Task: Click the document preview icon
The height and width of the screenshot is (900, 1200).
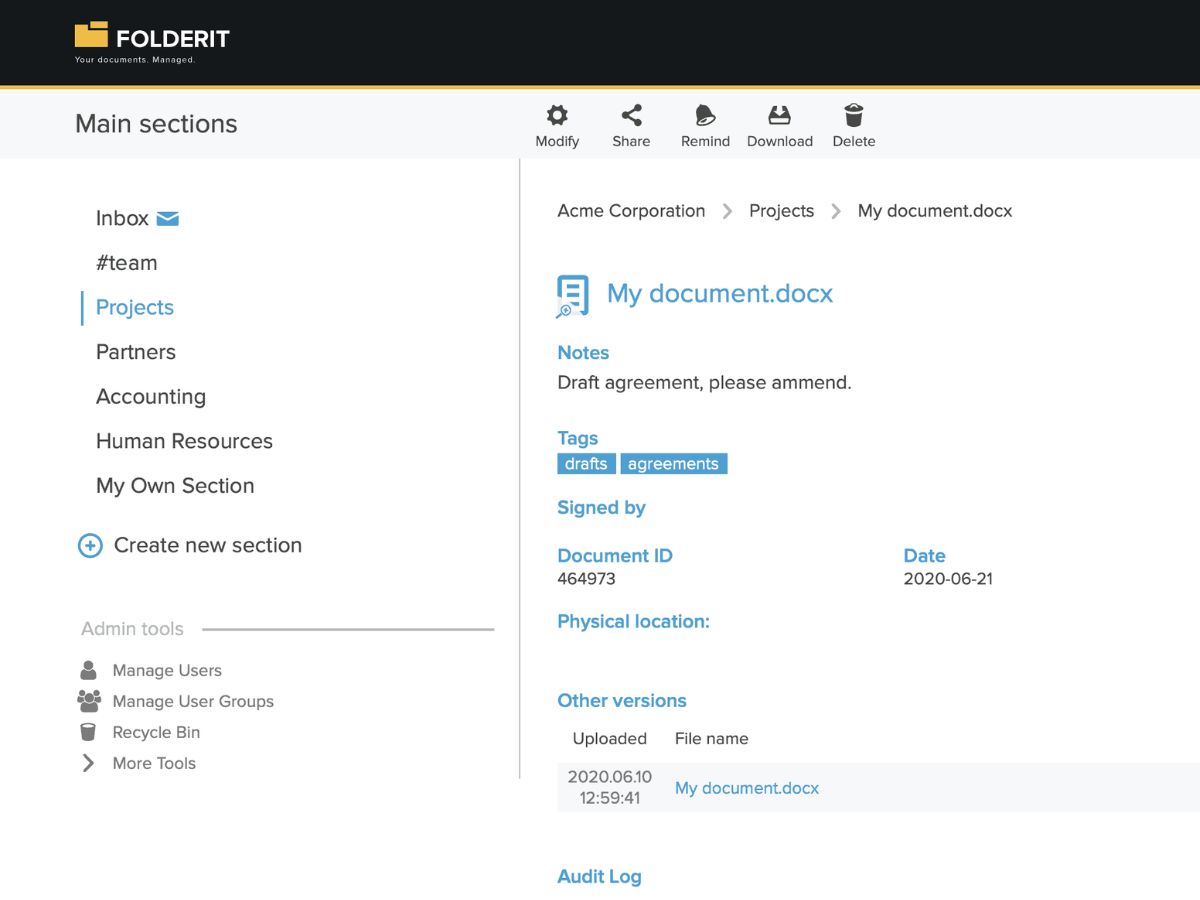Action: click(572, 296)
